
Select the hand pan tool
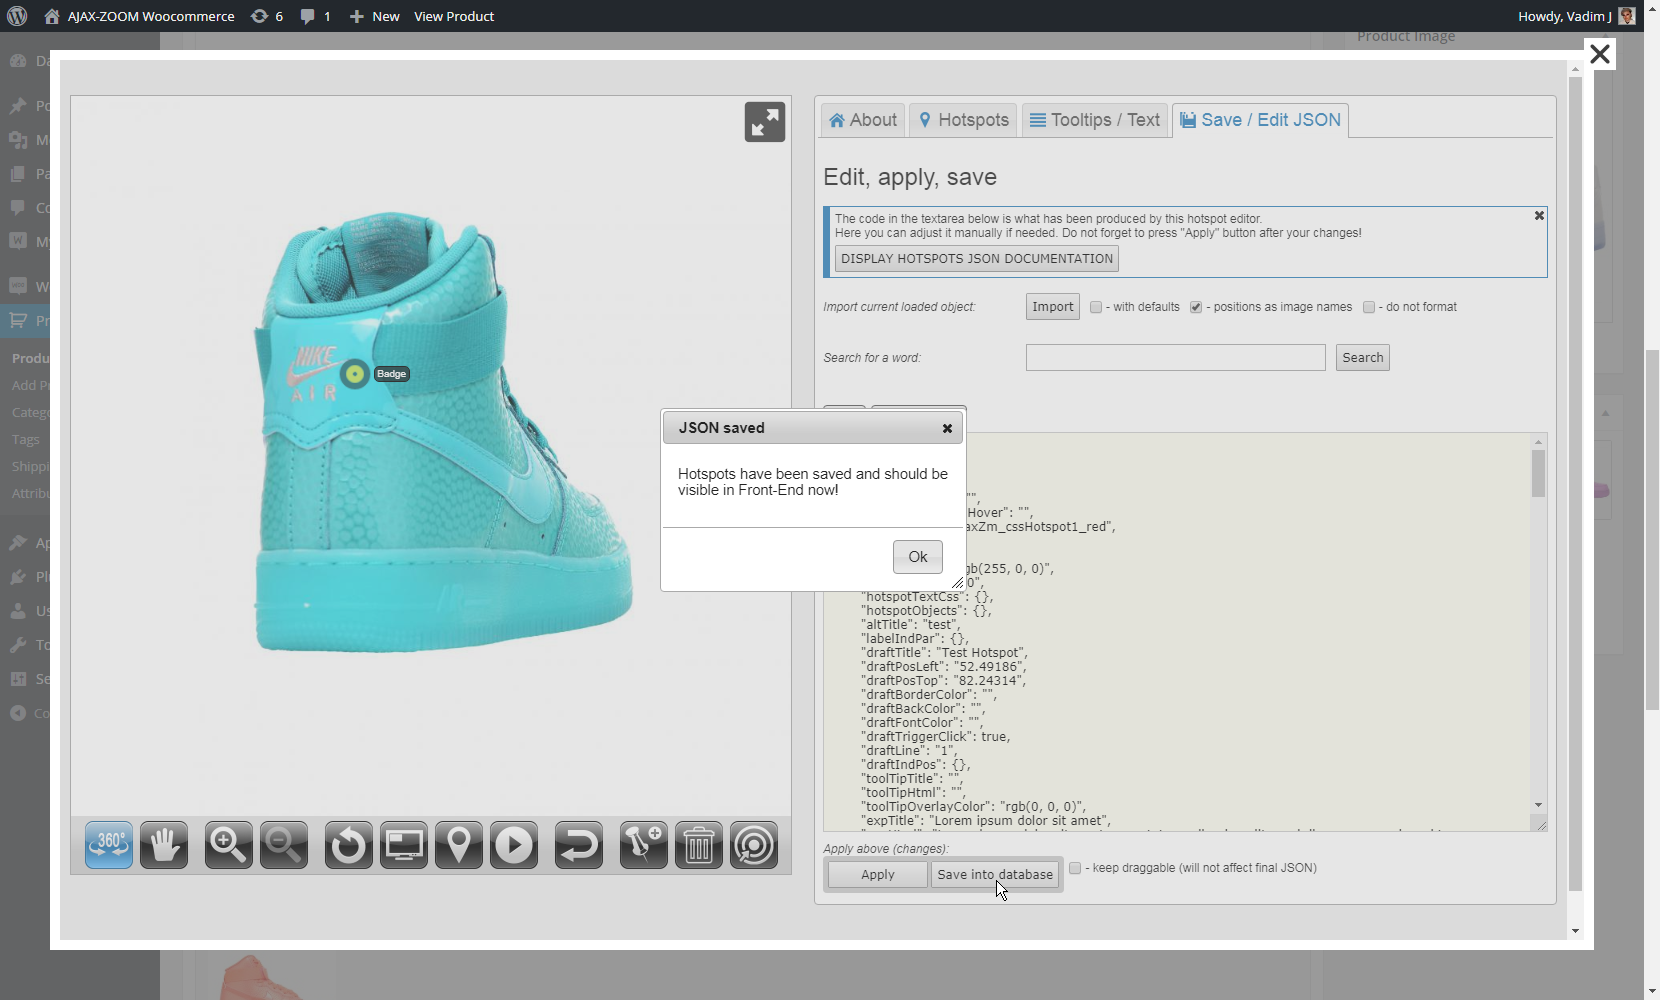tap(164, 845)
